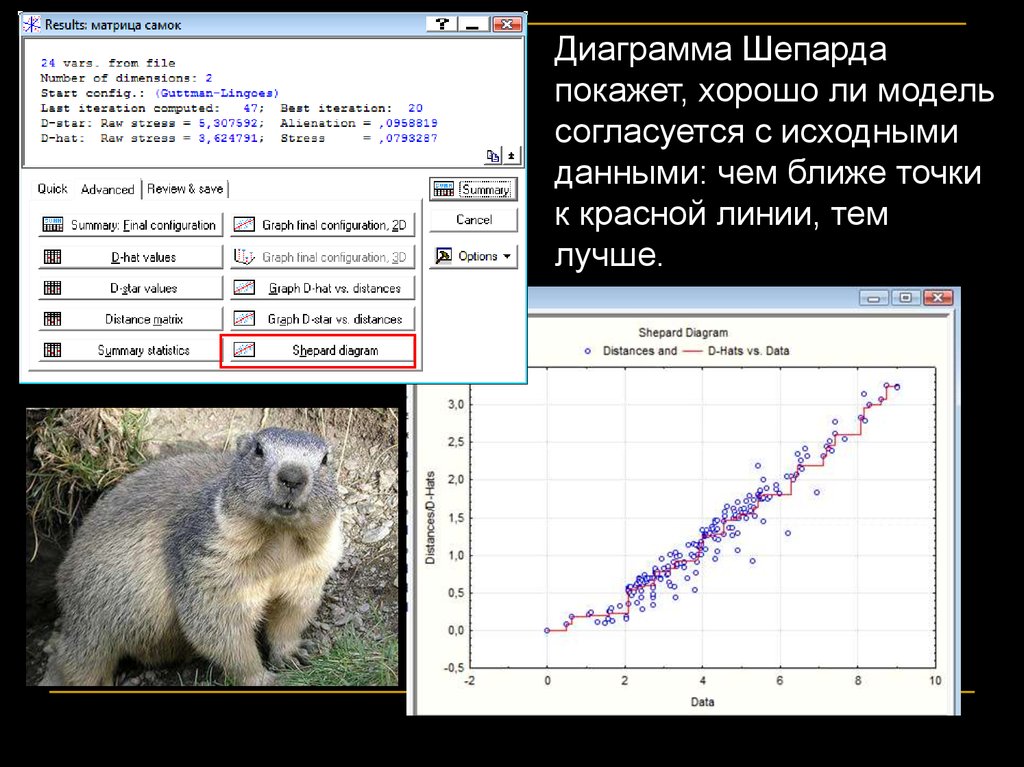1024x767 pixels.
Task: Click the expand arrow icon in summary box
Action: click(511, 155)
